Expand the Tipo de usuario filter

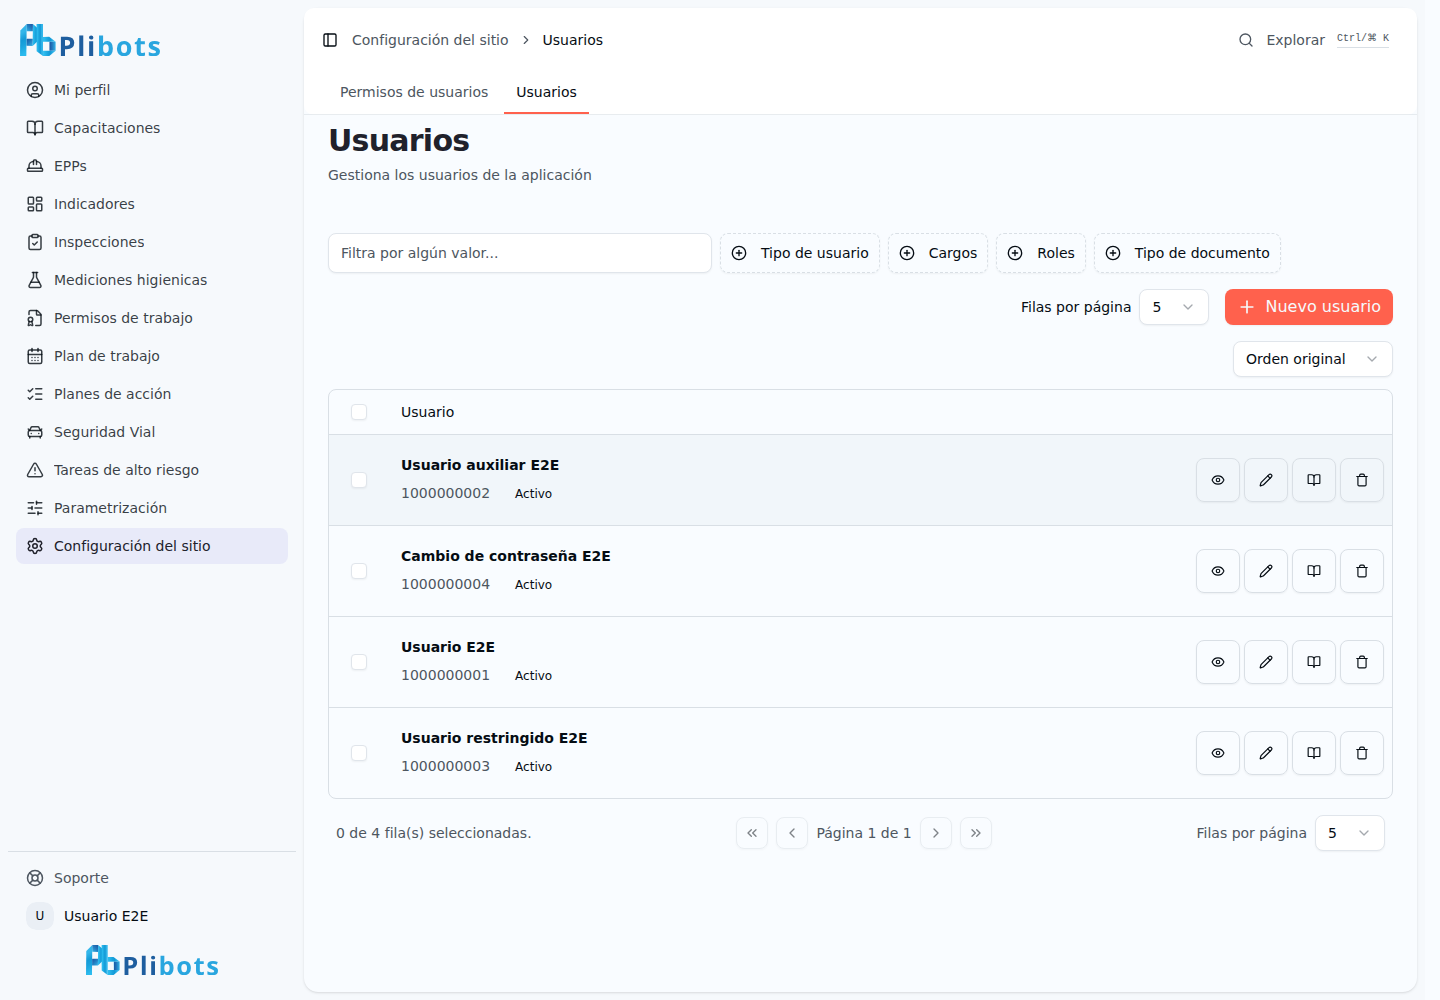800,253
